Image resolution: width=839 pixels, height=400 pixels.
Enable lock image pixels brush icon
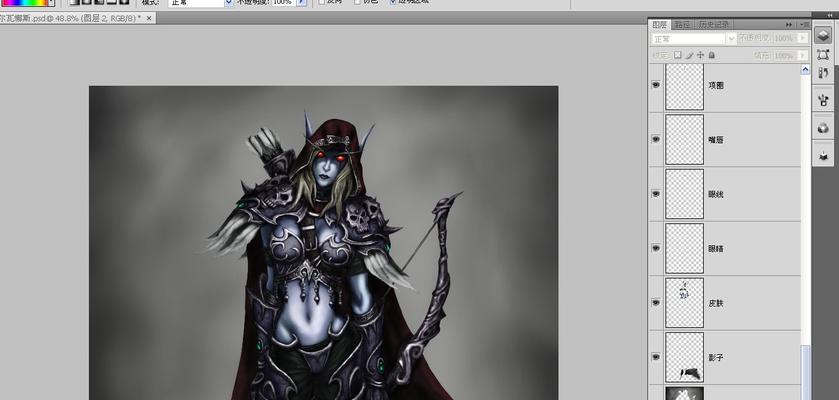coord(689,55)
